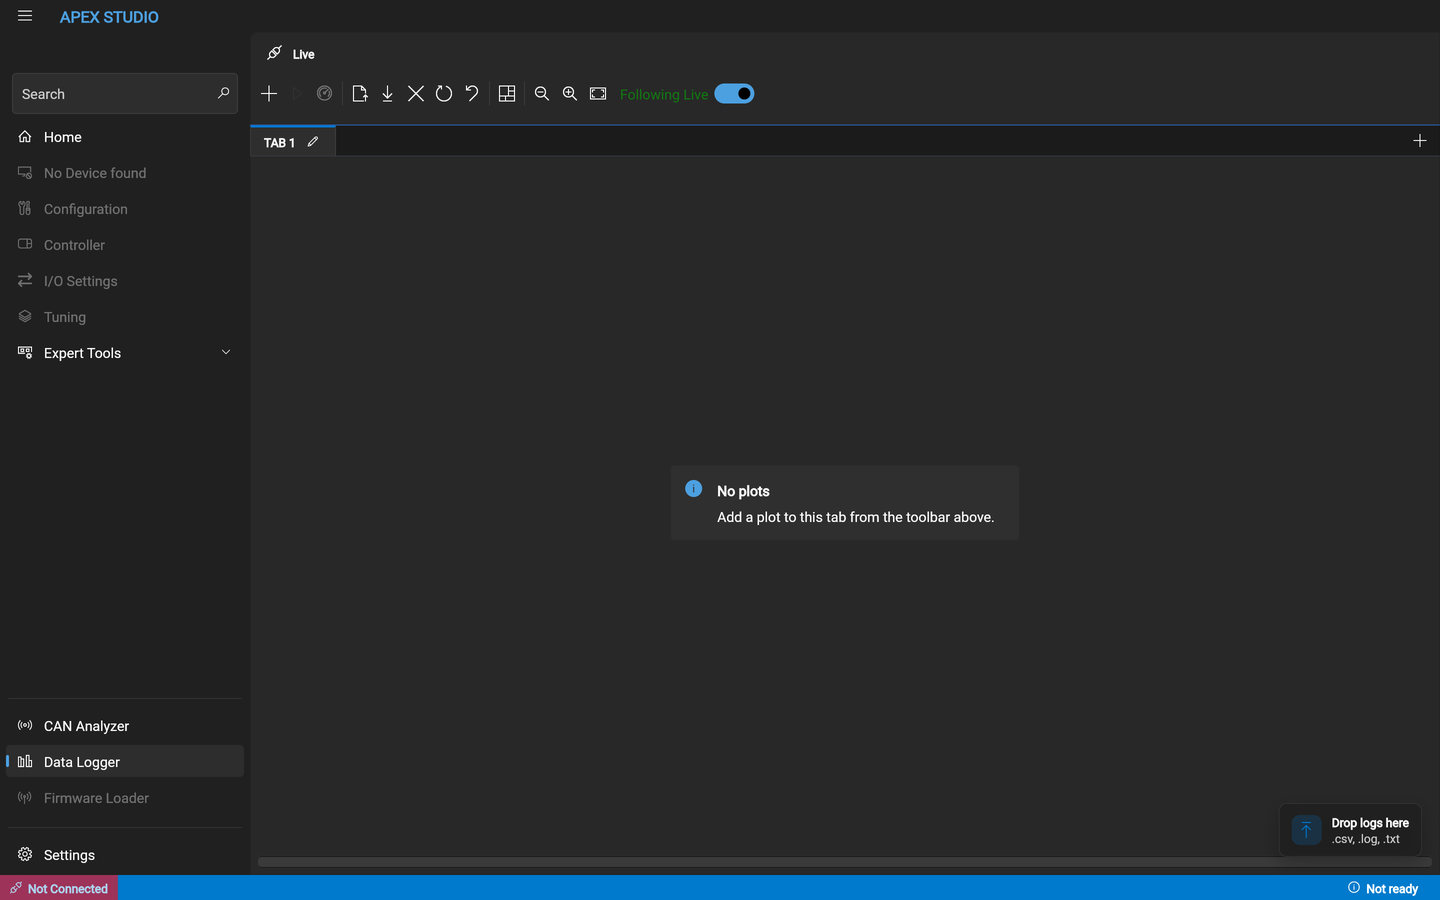Select No Device found item
The image size is (1440, 900).
[x=125, y=173]
